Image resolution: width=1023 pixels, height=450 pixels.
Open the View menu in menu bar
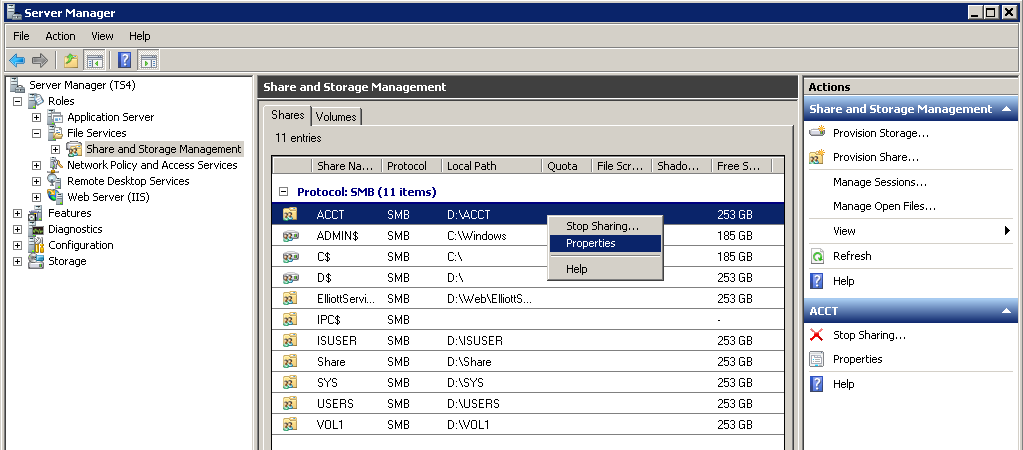pos(102,36)
